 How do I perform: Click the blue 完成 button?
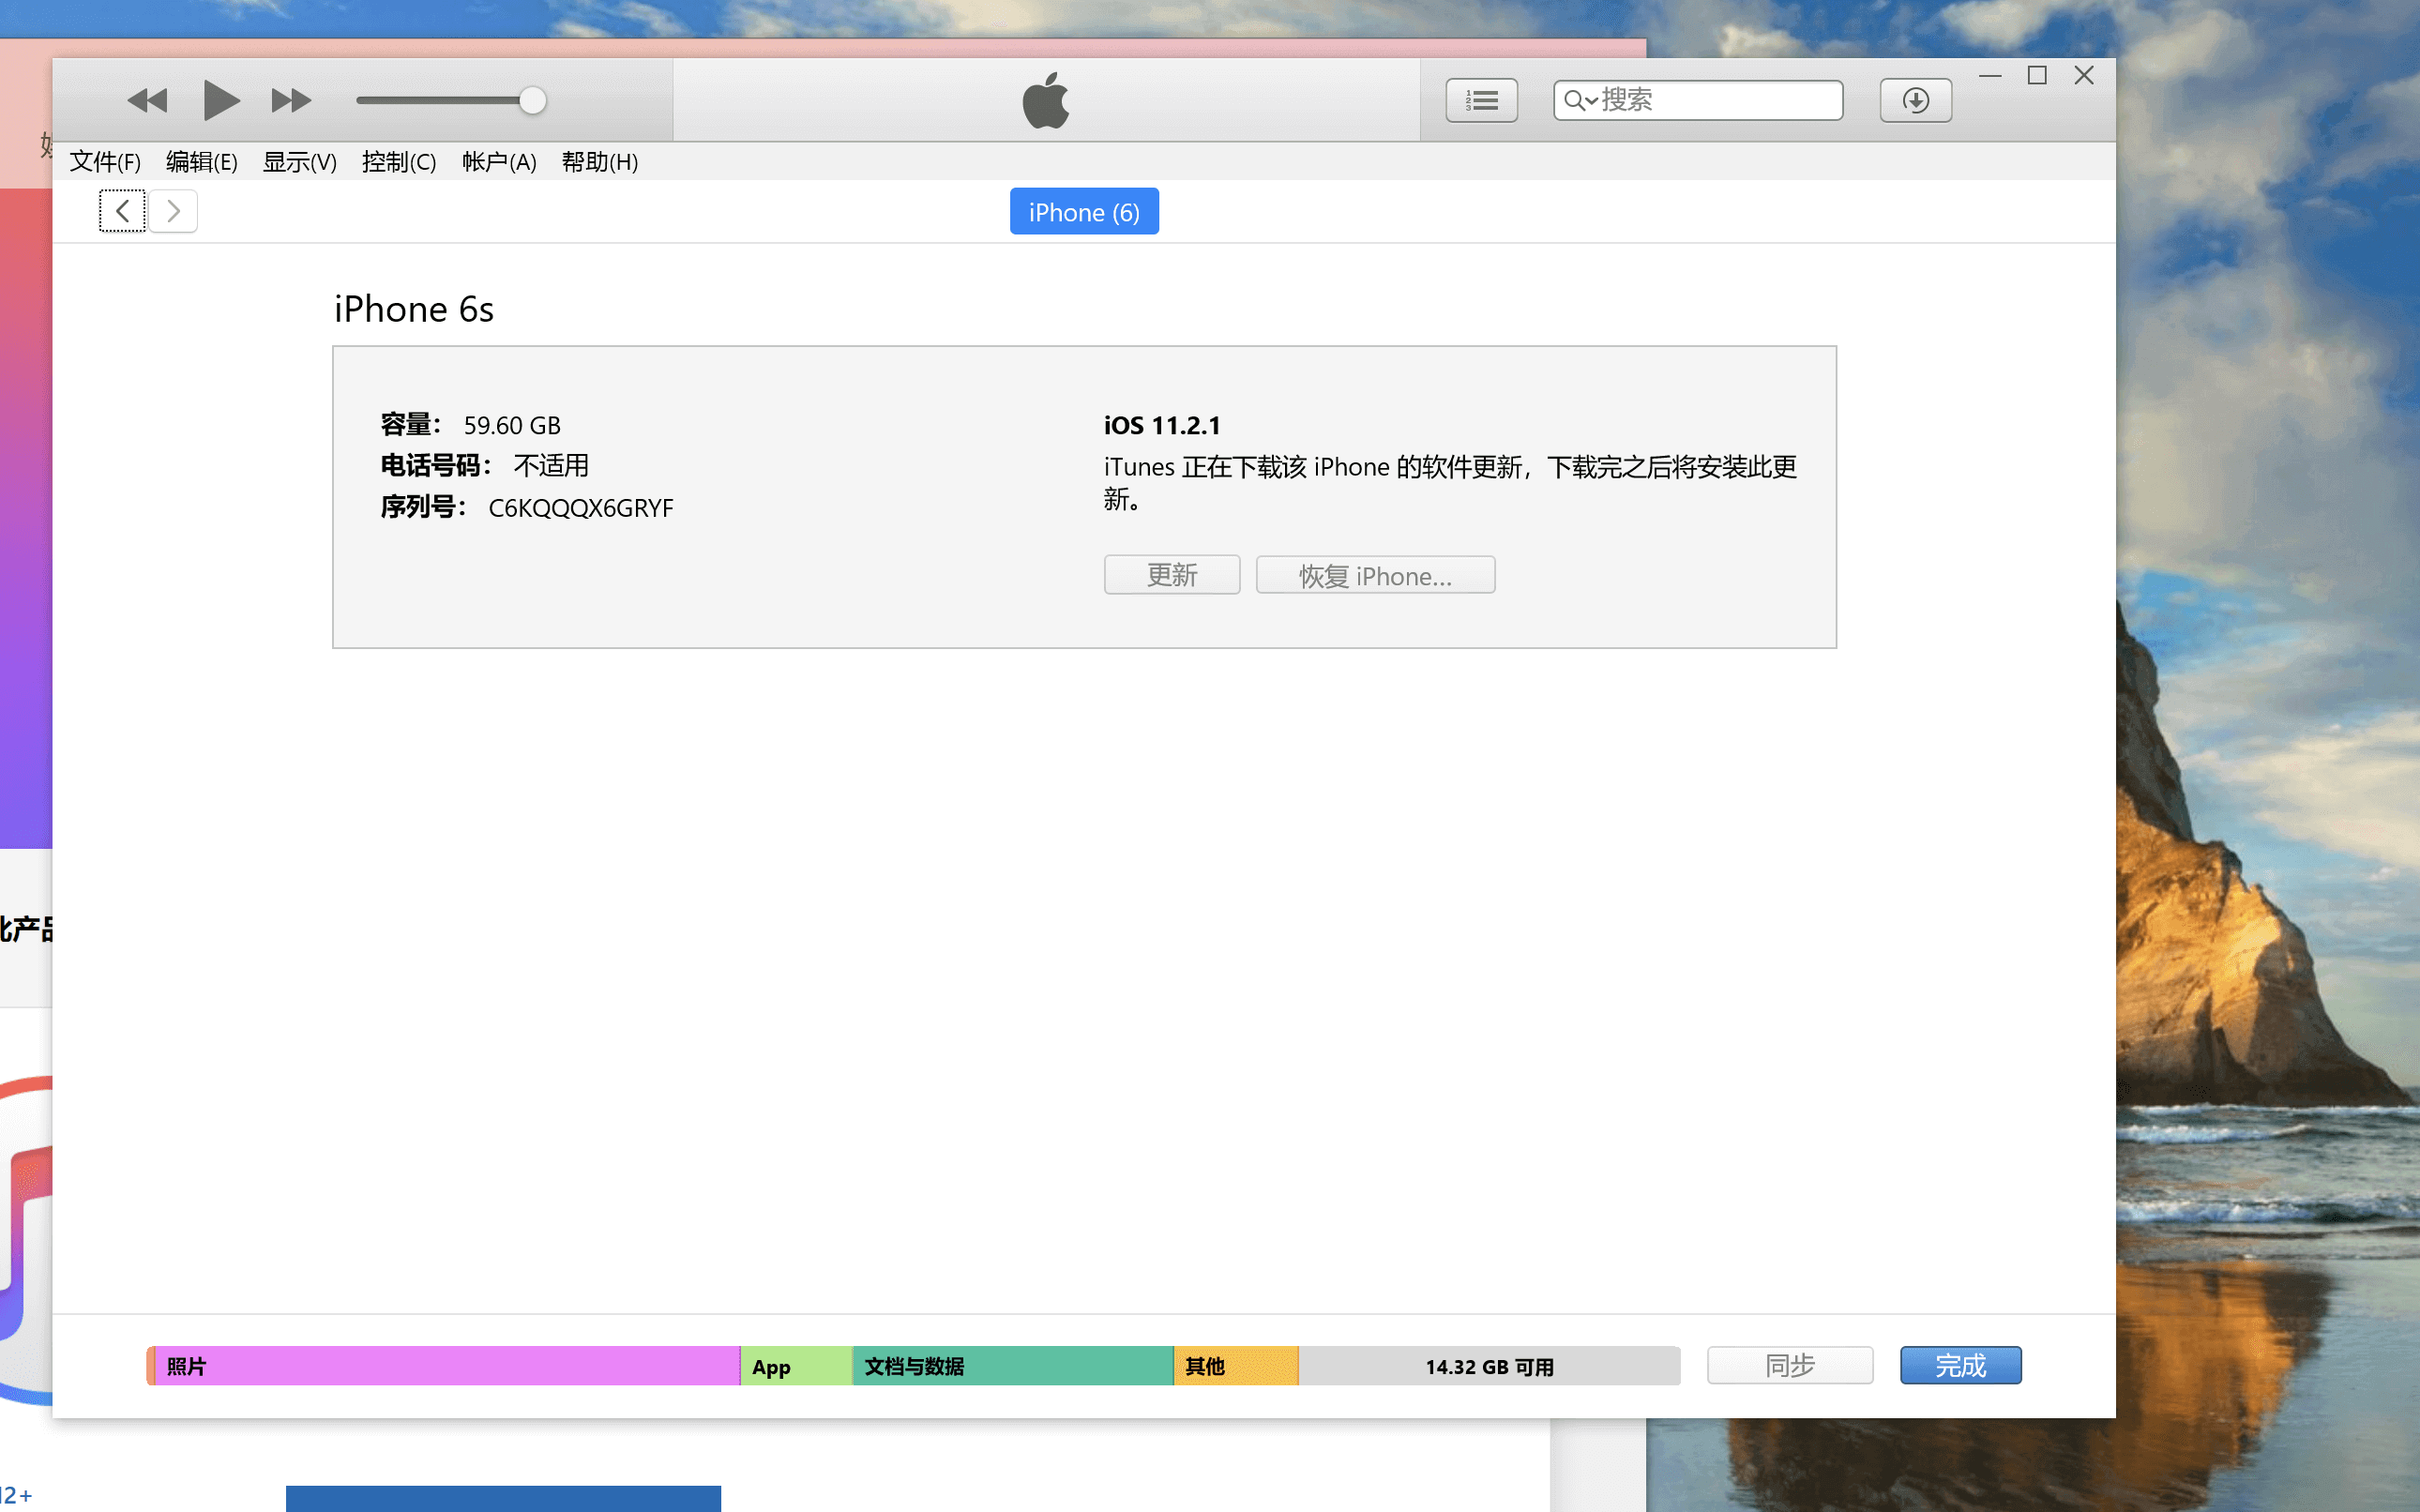coord(1960,1366)
